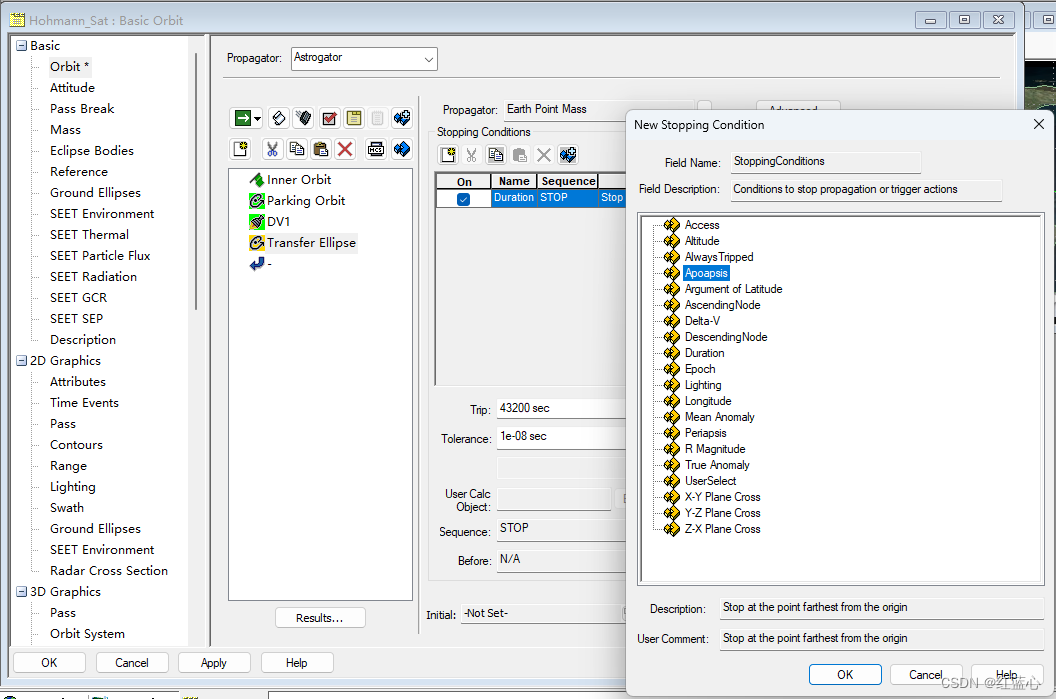Open Time Events under 2D Graphics
The width and height of the screenshot is (1056, 699).
pyautogui.click(x=84, y=403)
